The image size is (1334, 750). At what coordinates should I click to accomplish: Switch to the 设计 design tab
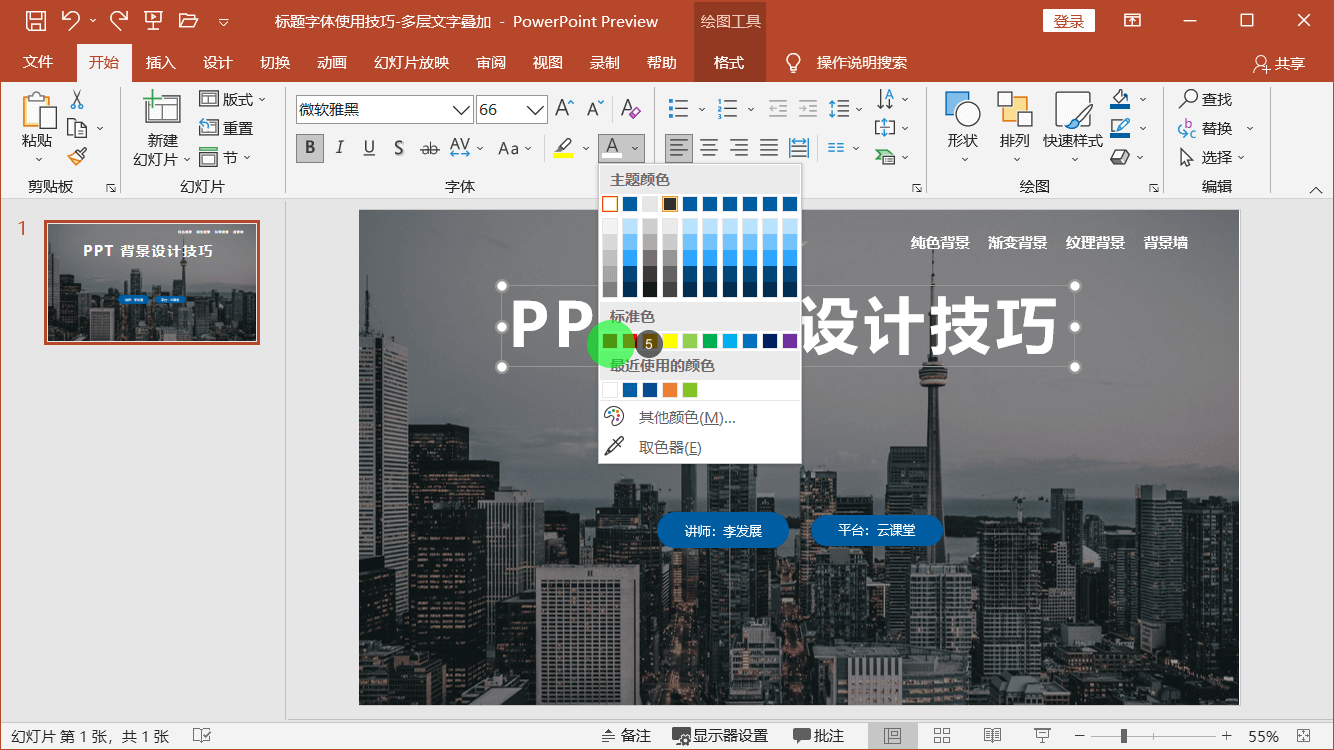pos(217,62)
